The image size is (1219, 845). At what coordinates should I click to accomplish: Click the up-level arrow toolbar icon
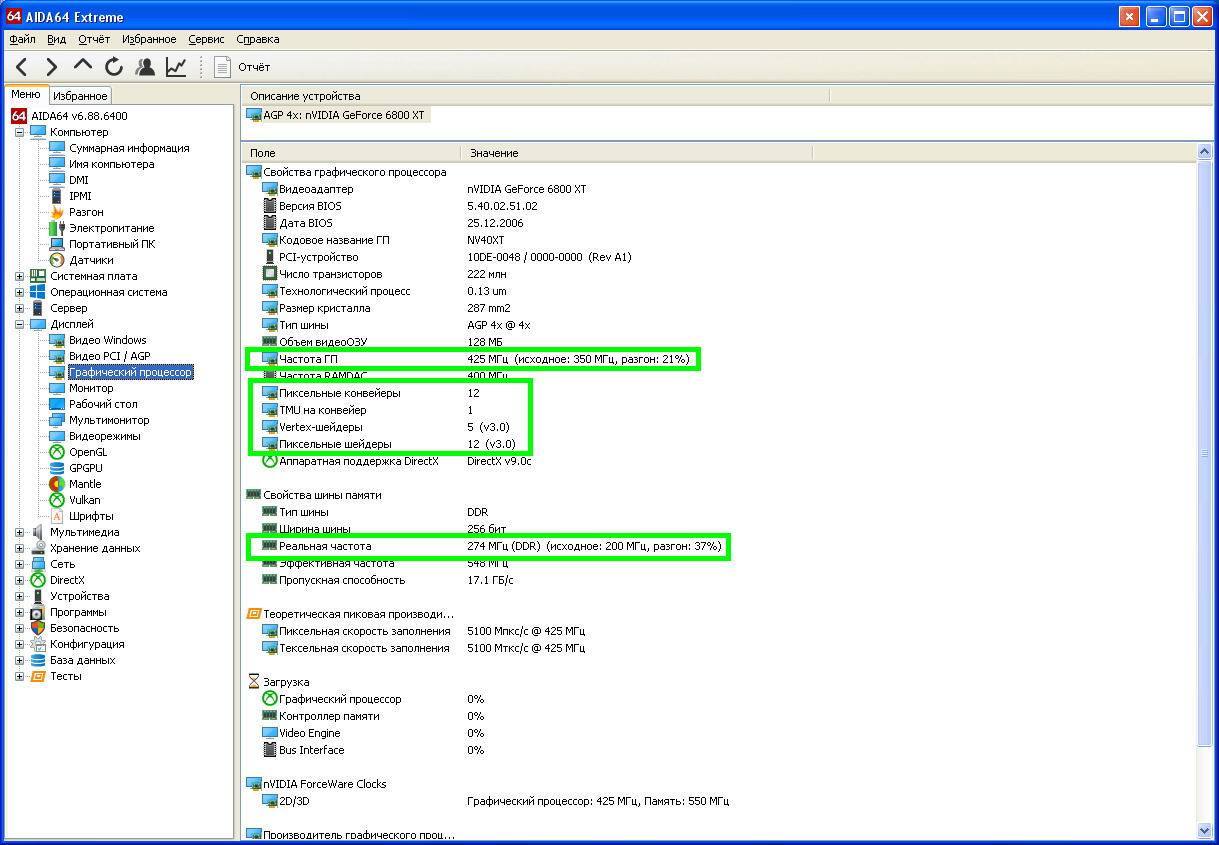click(83, 67)
